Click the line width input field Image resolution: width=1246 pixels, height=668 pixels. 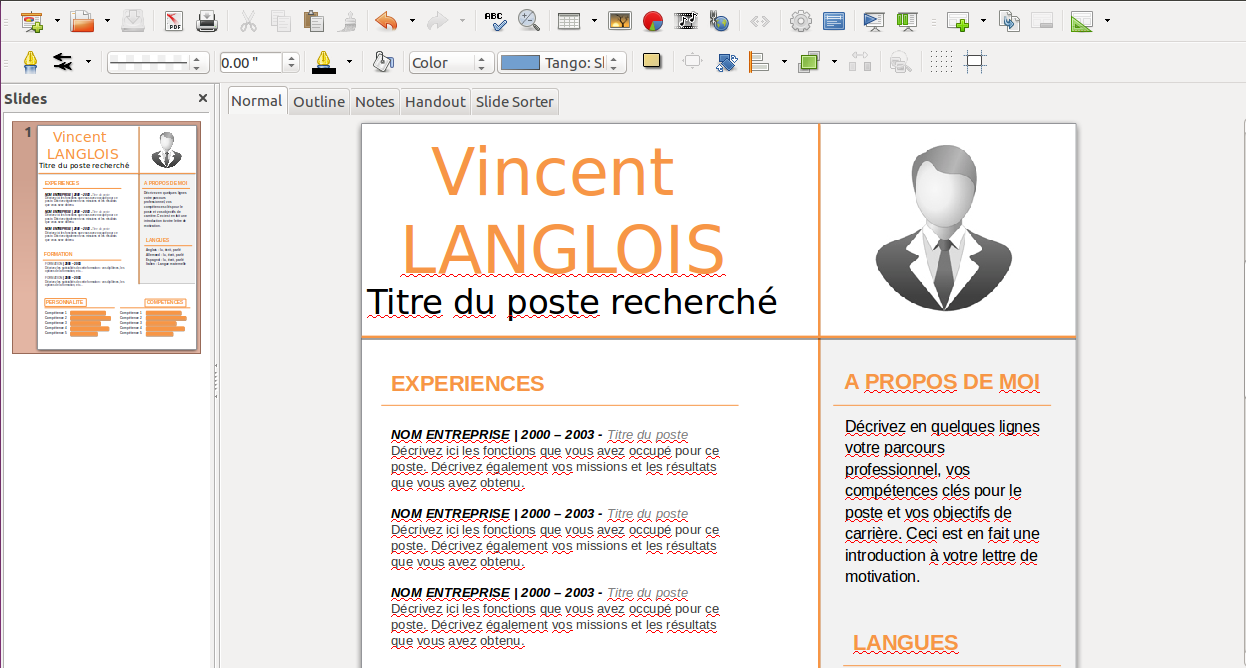point(251,62)
